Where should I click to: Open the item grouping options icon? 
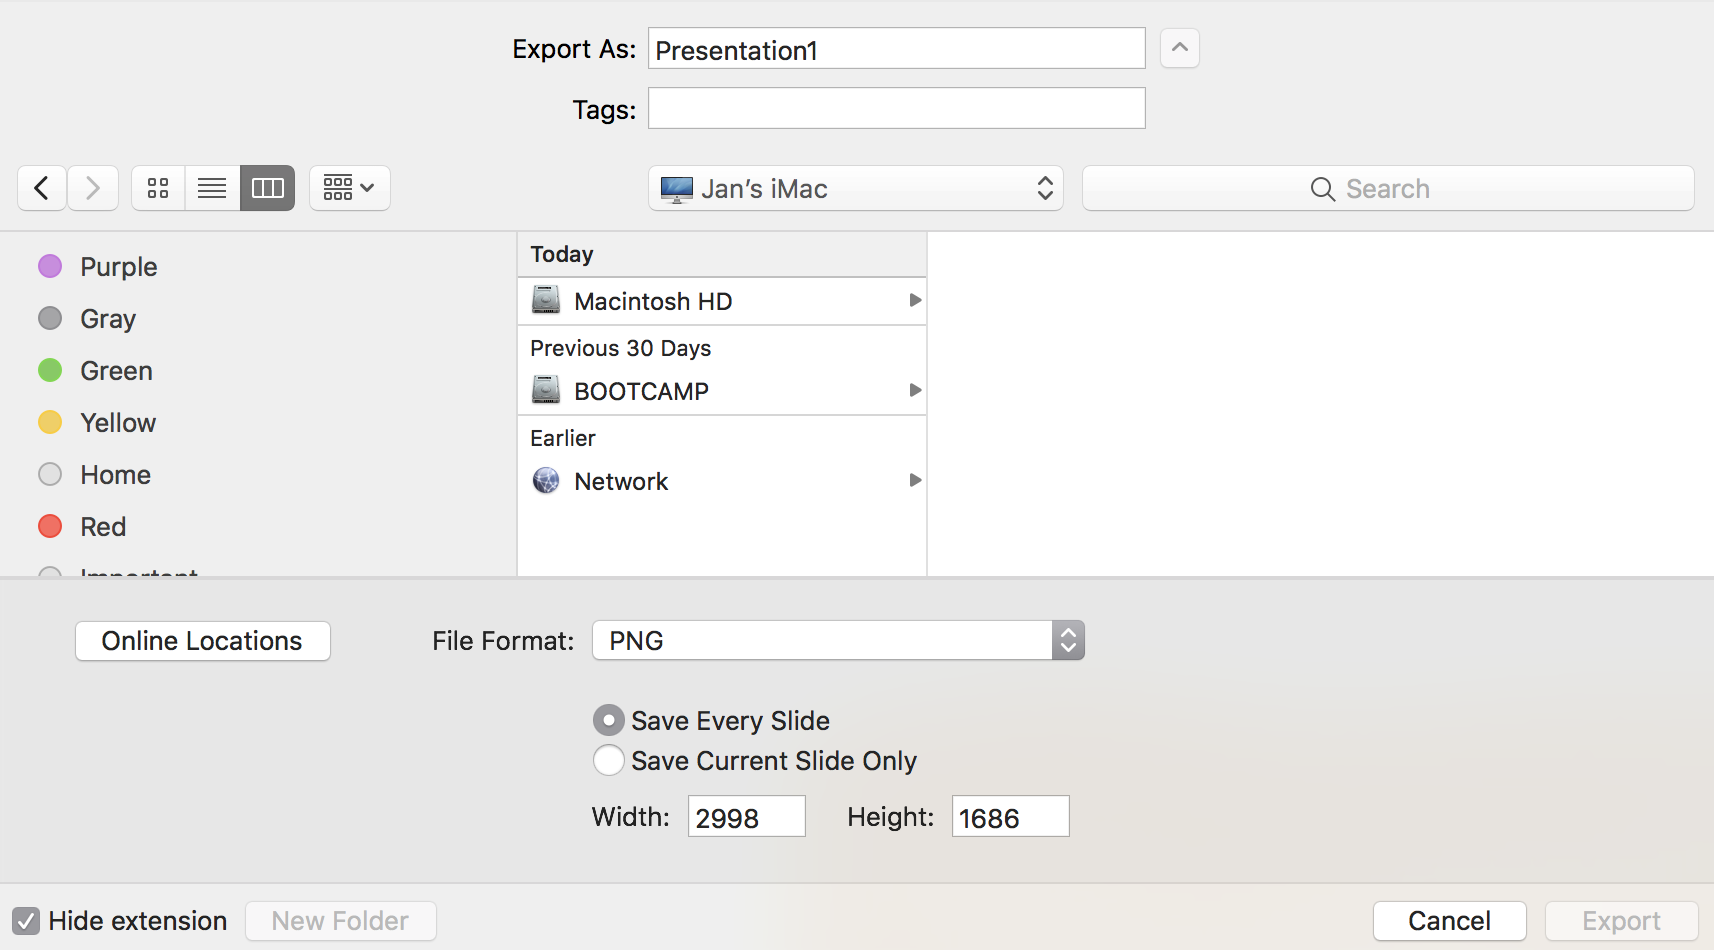(x=348, y=187)
